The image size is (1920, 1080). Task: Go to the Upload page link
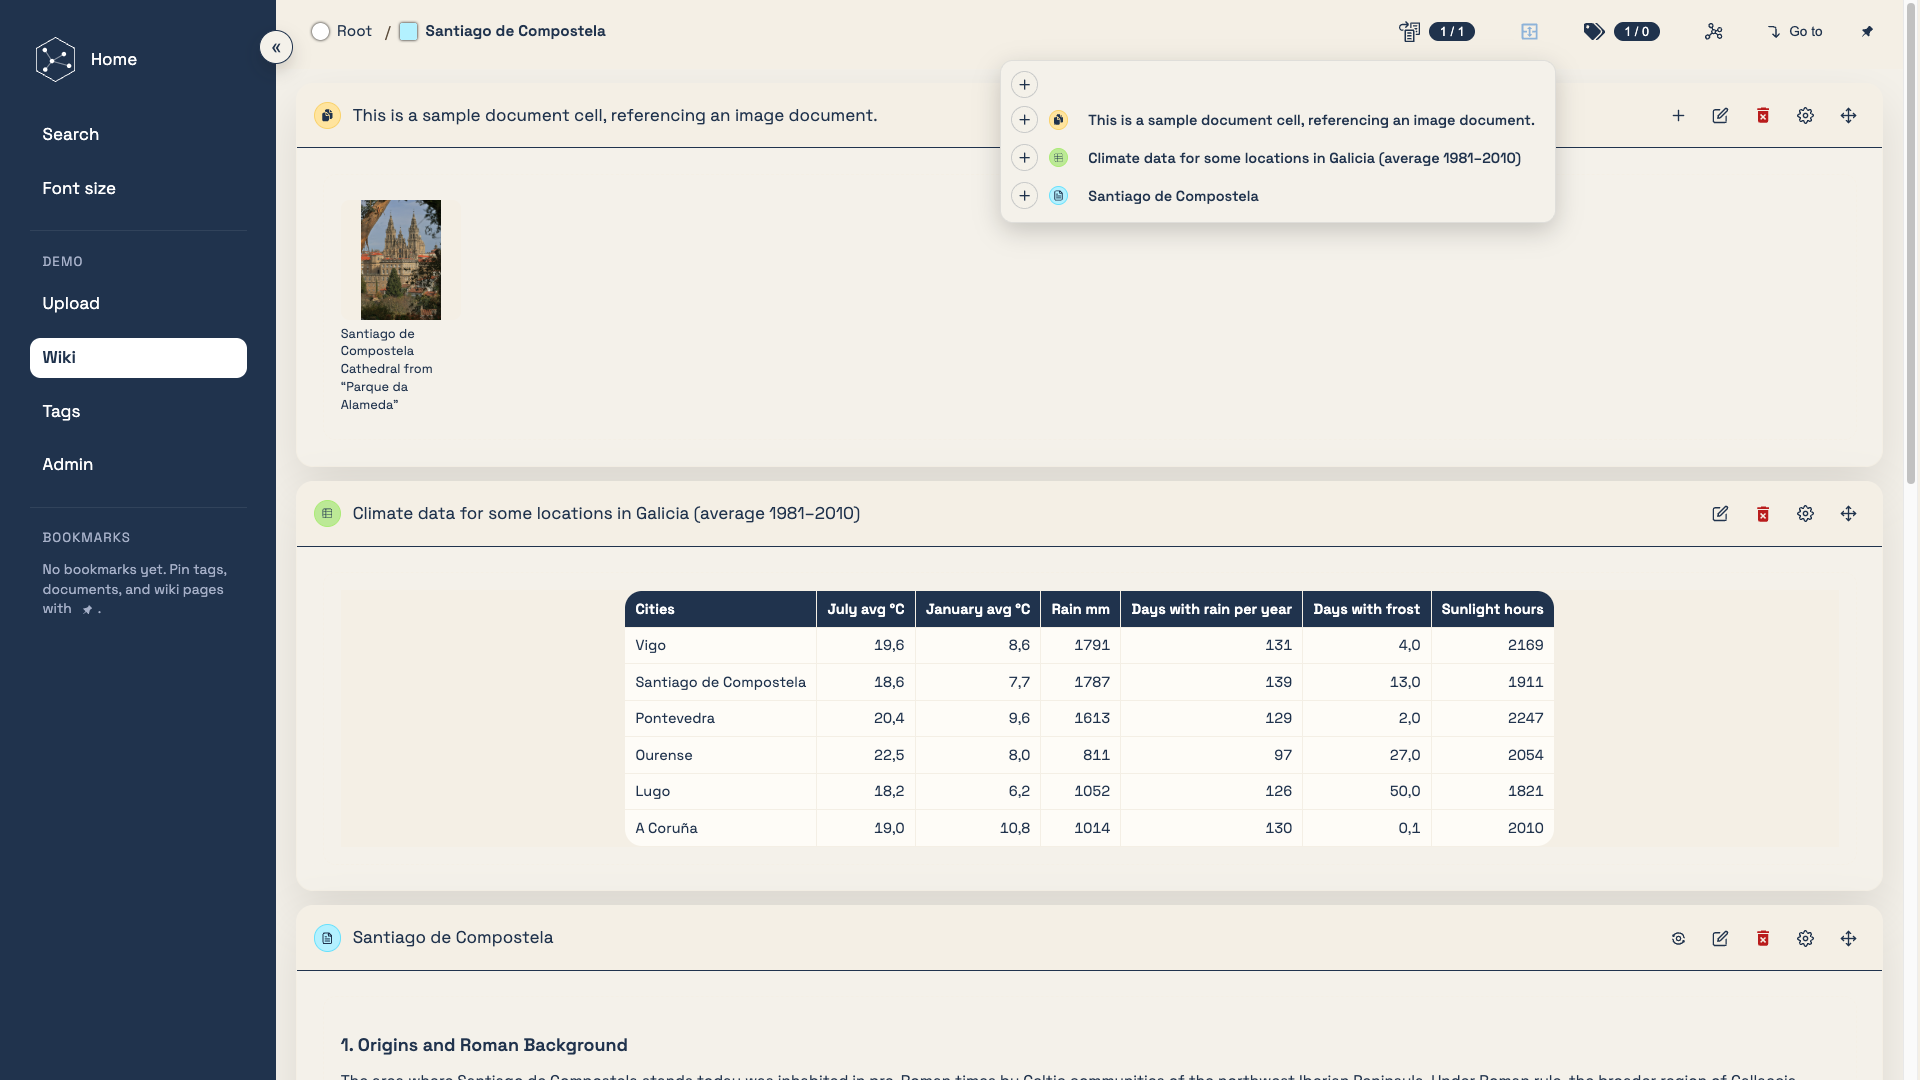[71, 303]
